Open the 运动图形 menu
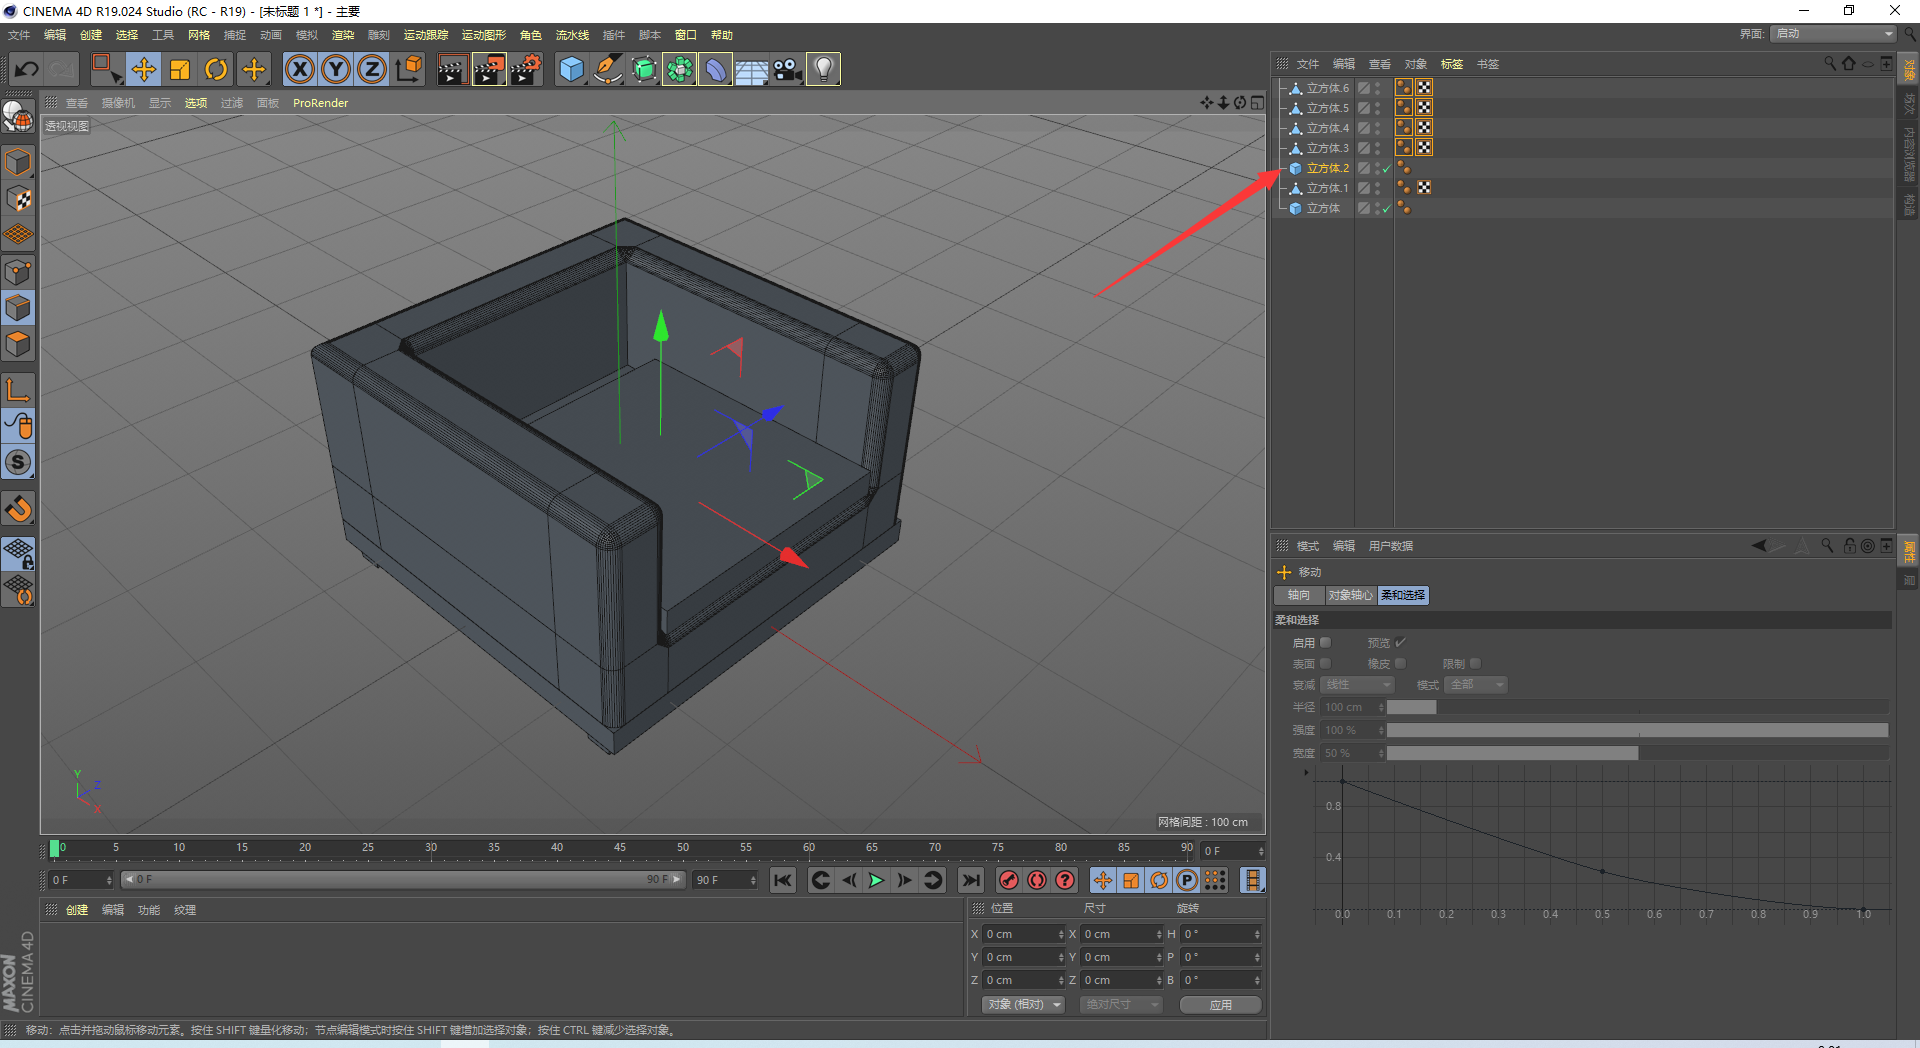 click(484, 35)
